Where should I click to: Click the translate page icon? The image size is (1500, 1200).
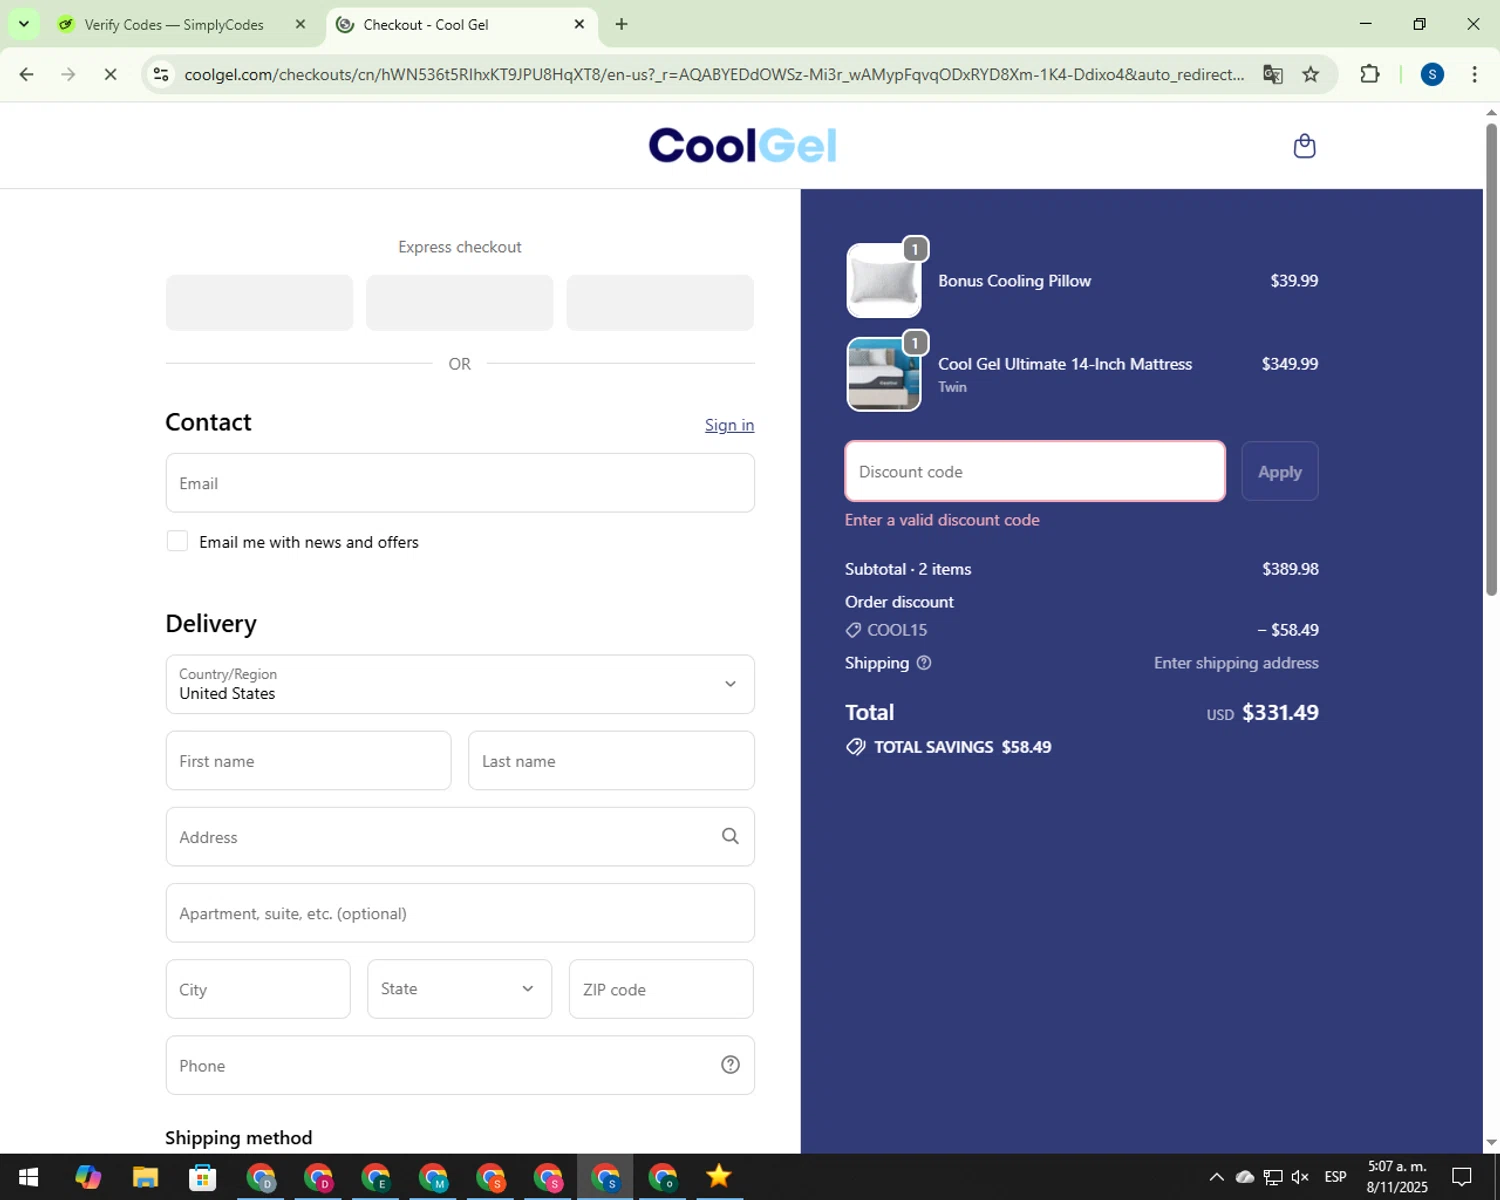[1272, 74]
